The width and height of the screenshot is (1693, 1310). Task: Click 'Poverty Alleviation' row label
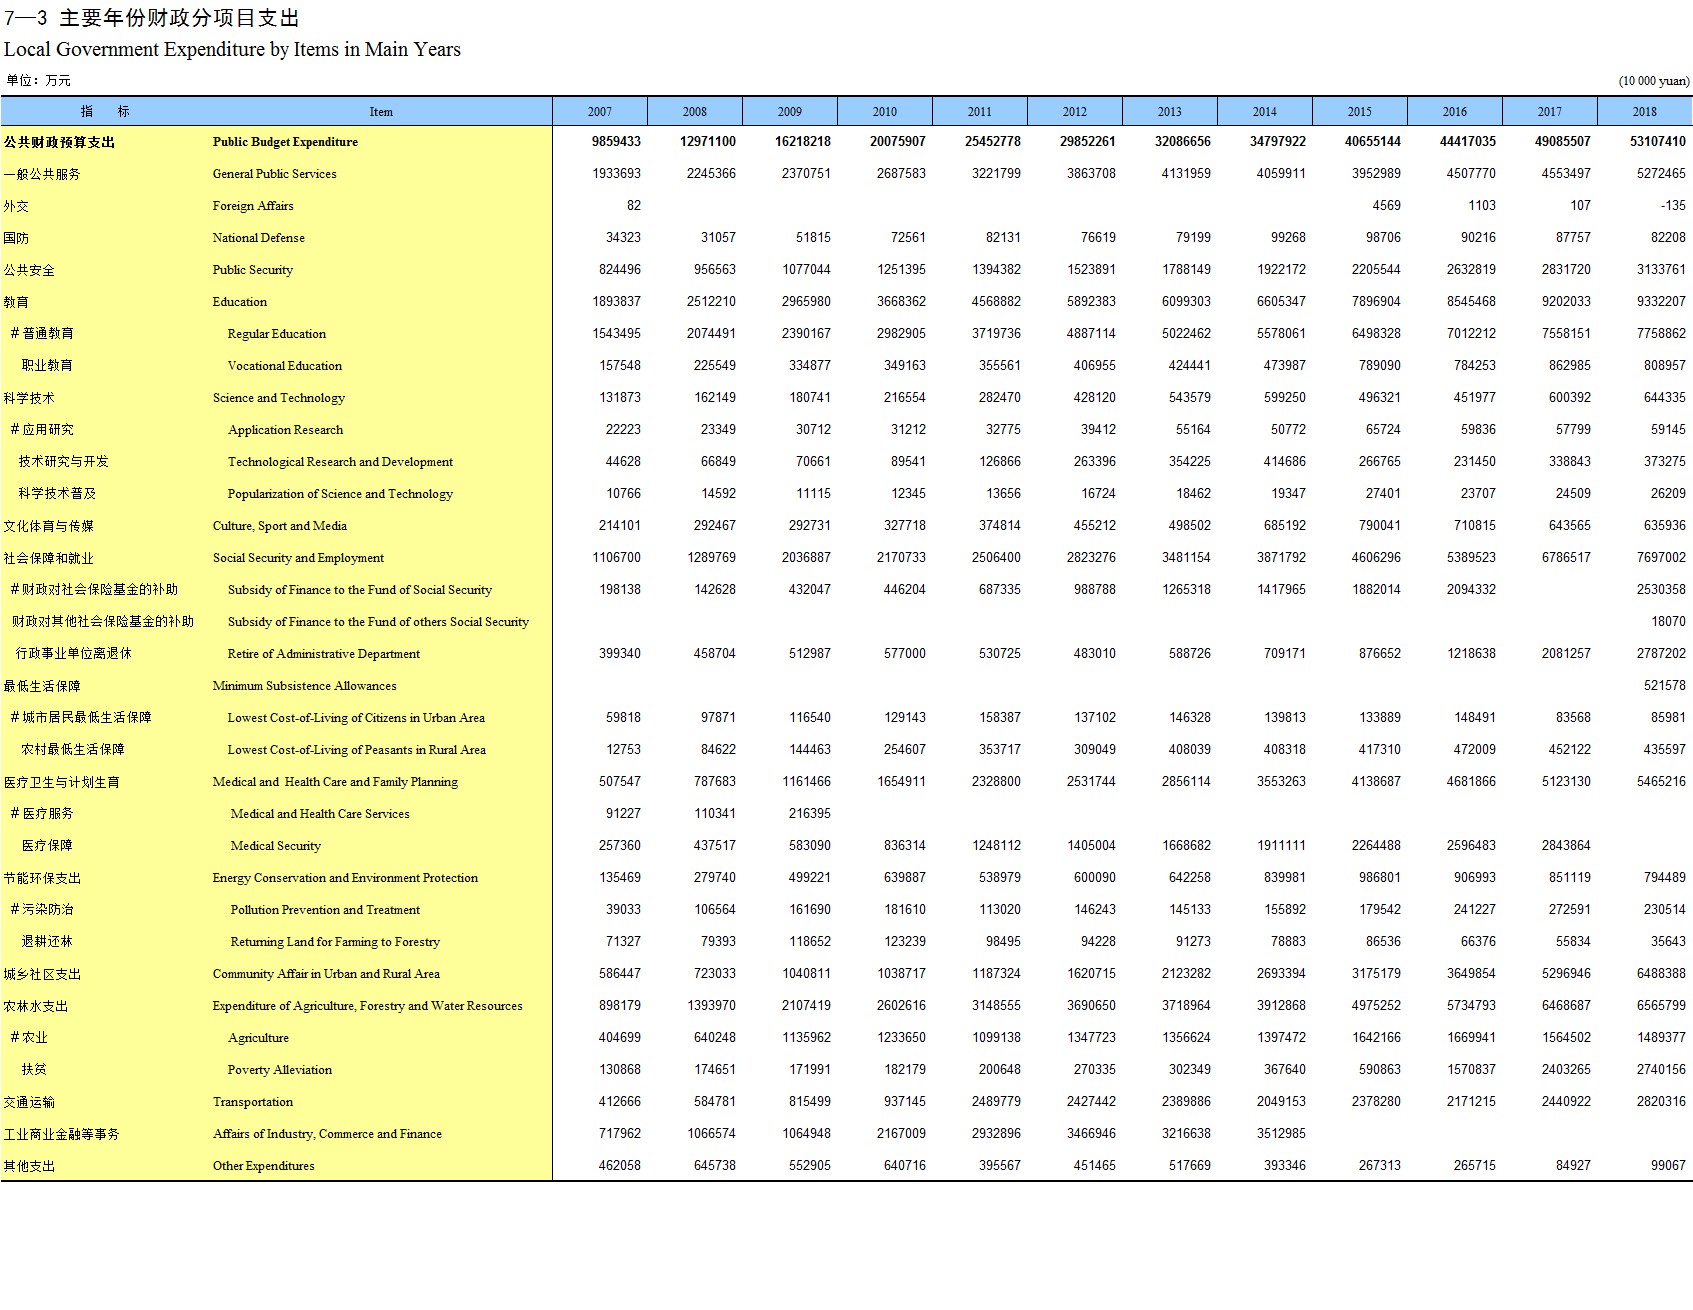pos(279,1070)
